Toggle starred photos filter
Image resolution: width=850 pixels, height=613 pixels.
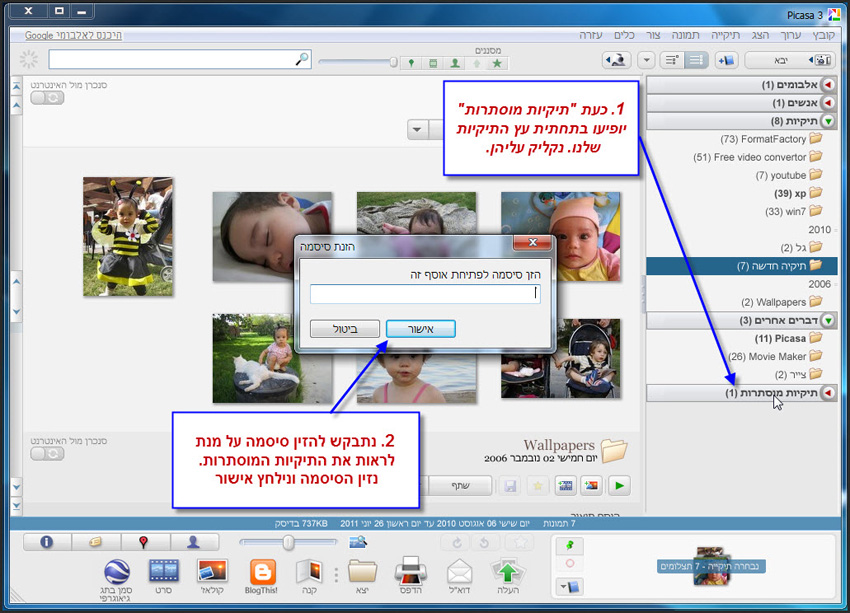497,63
